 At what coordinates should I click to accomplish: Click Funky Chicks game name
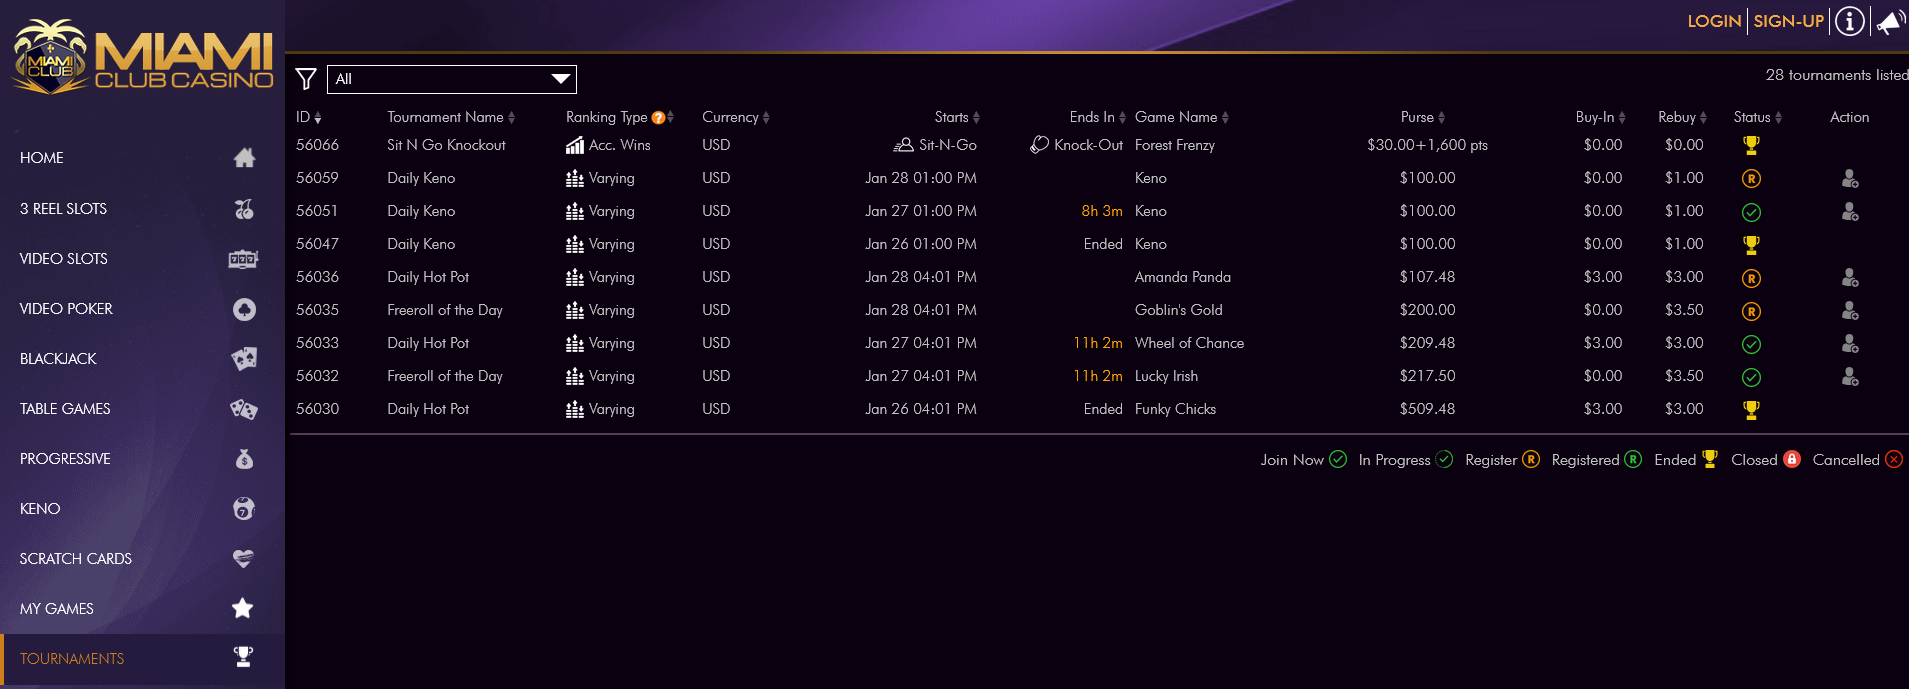(1175, 409)
